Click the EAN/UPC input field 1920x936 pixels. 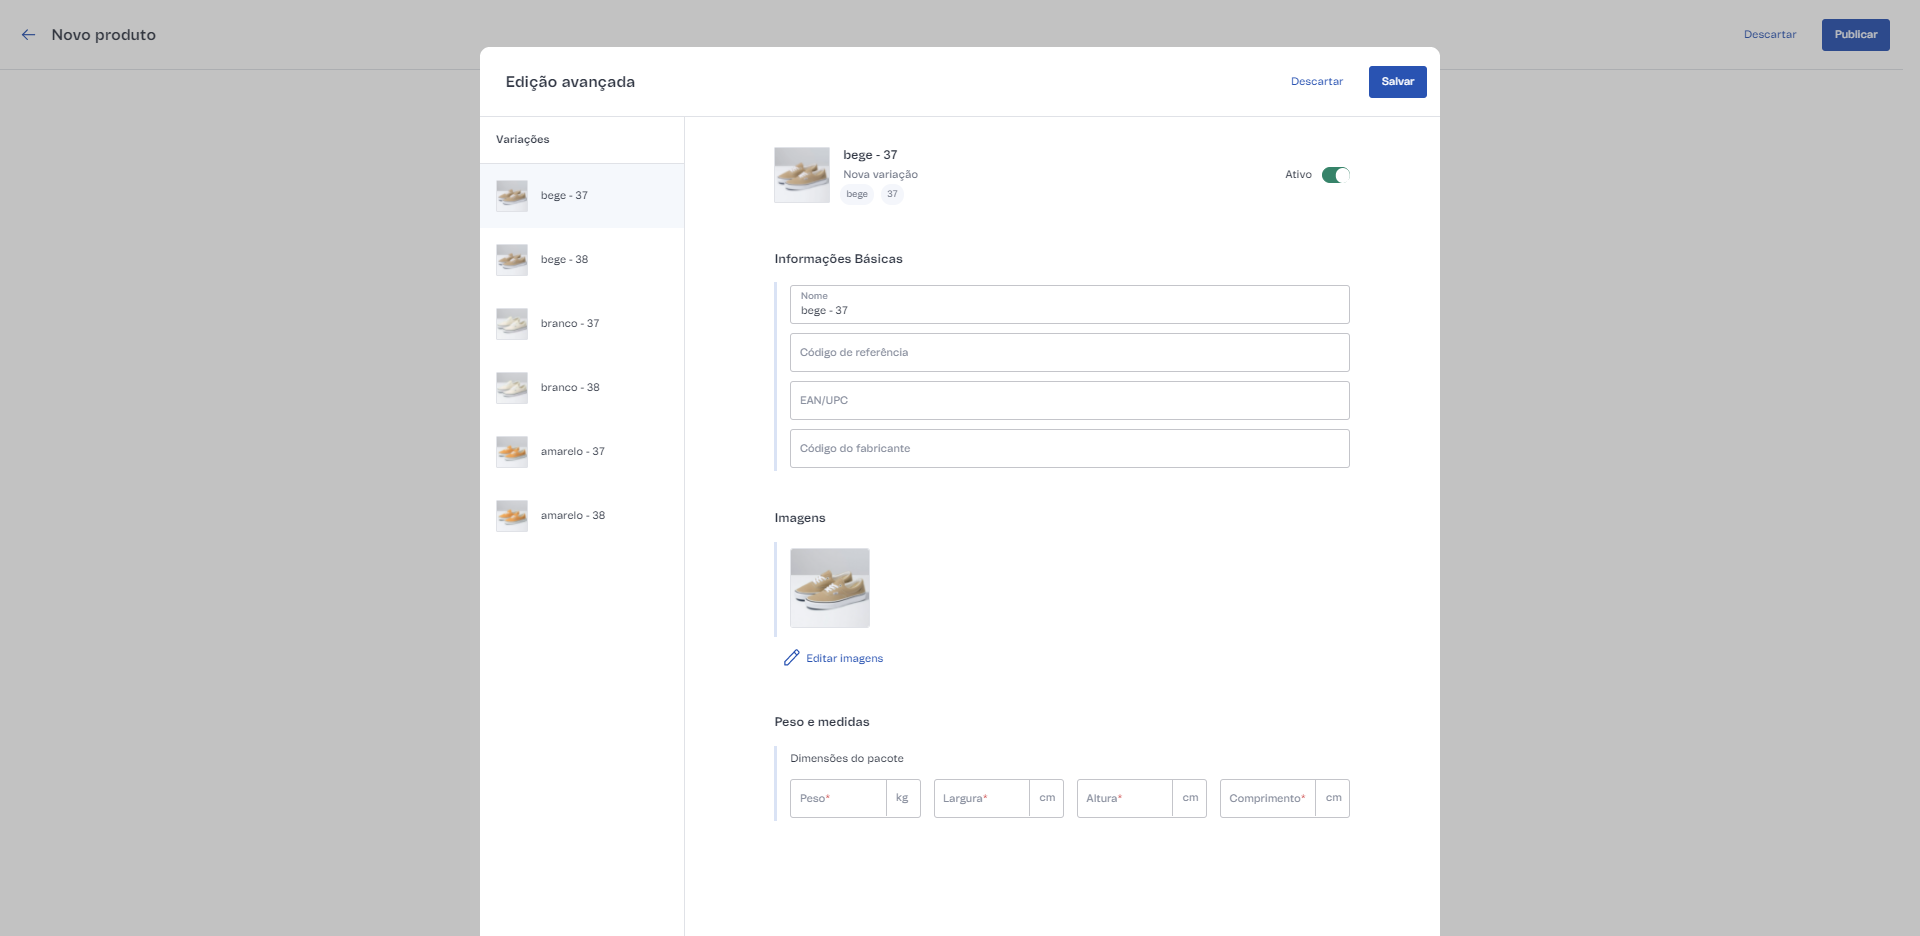(1068, 401)
